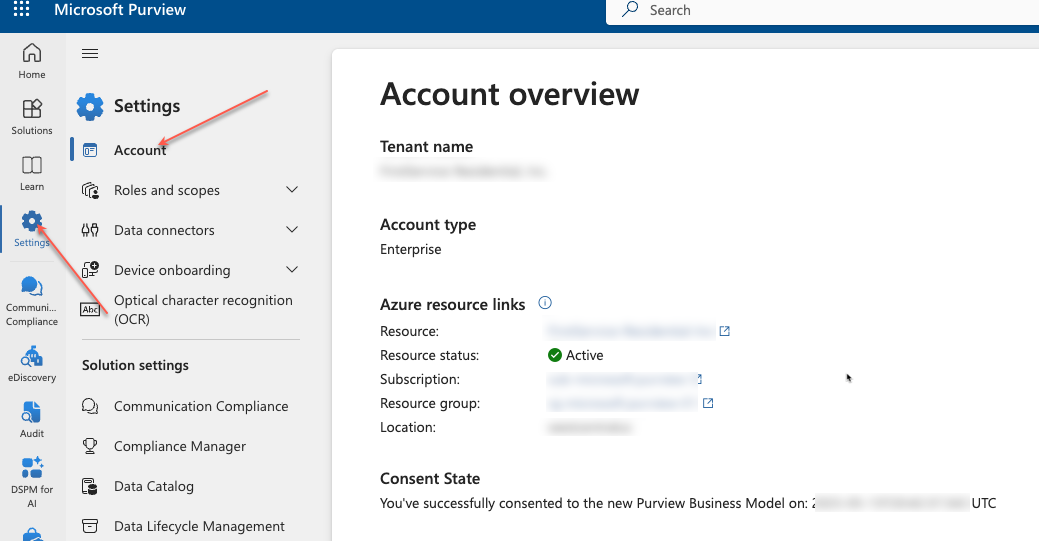Click the search magnifier icon
1039x541 pixels.
pyautogui.click(x=630, y=9)
